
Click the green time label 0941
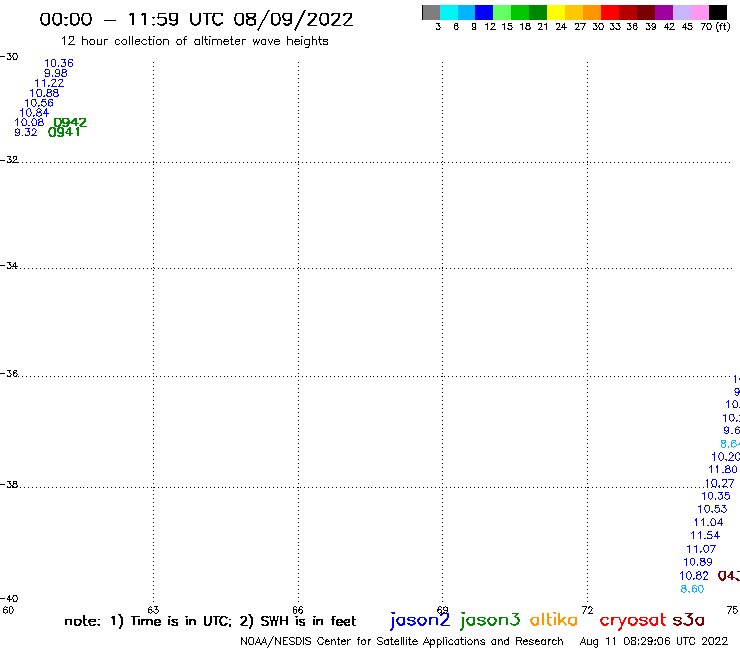pos(64,132)
